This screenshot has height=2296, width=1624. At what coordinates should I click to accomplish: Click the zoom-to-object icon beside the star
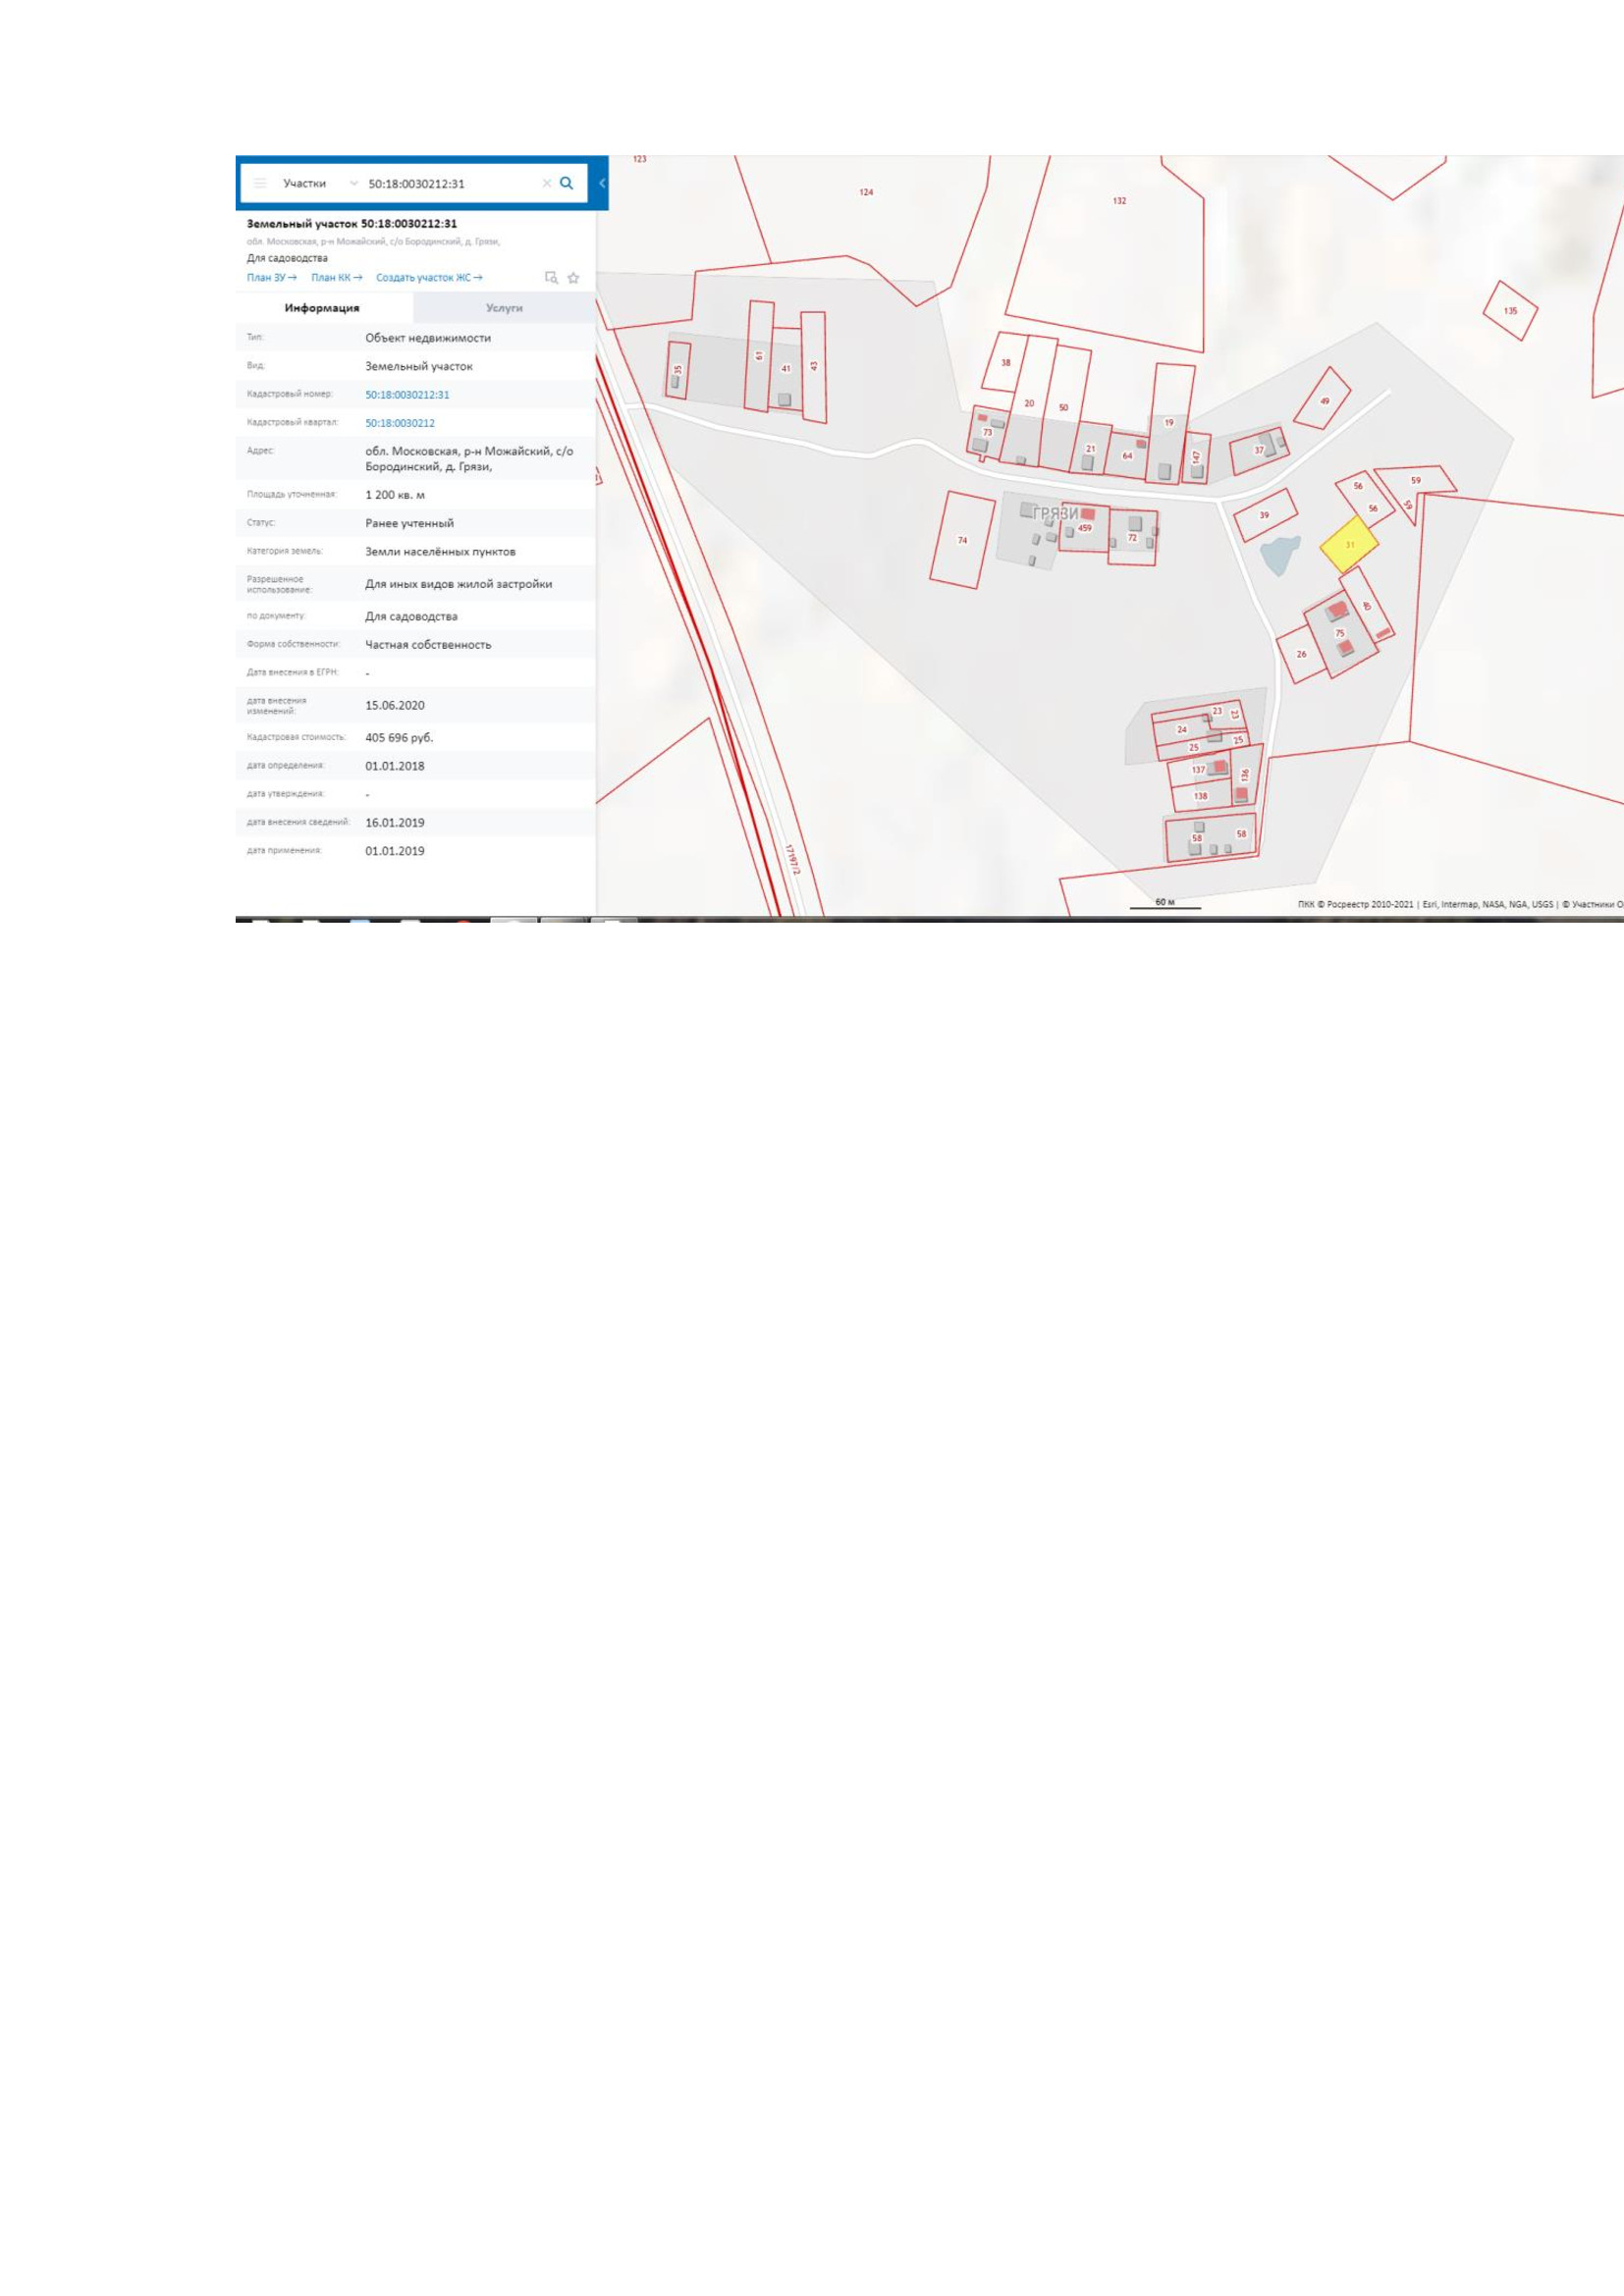(551, 278)
